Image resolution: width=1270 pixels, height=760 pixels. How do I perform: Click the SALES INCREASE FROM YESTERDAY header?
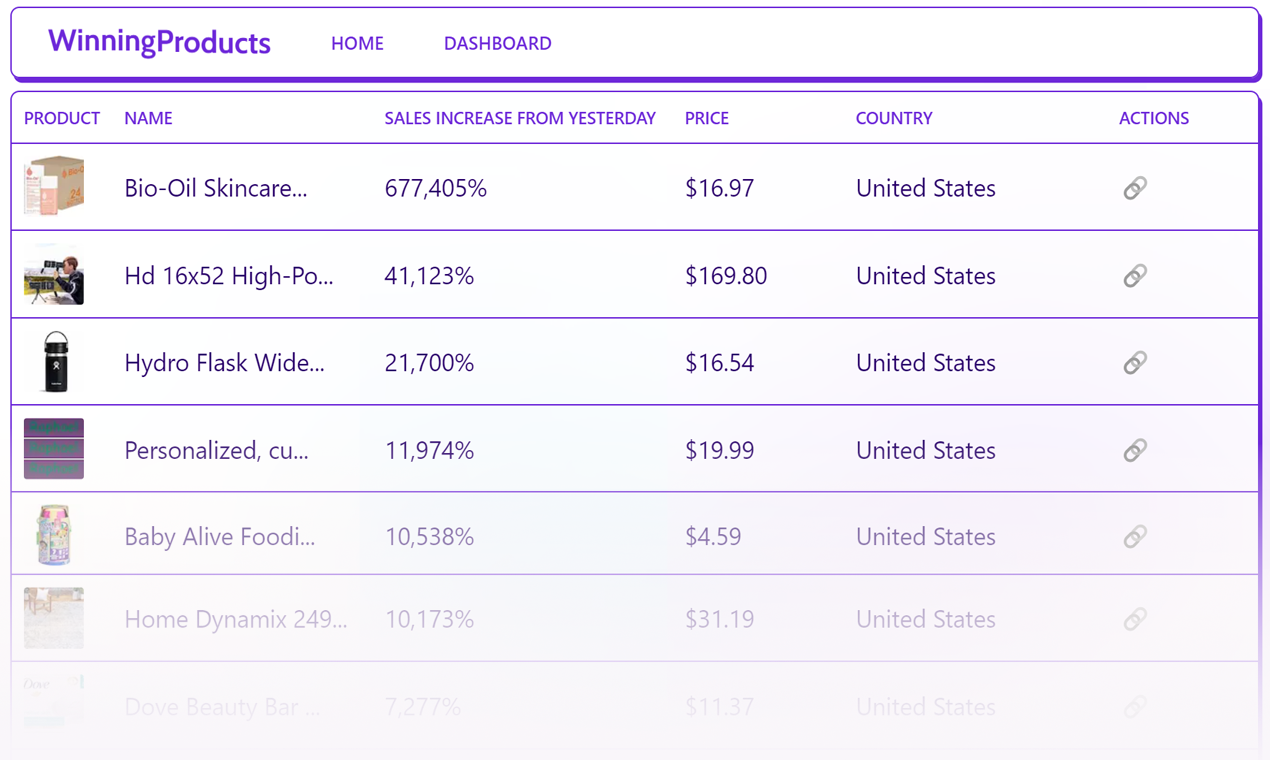pyautogui.click(x=520, y=118)
